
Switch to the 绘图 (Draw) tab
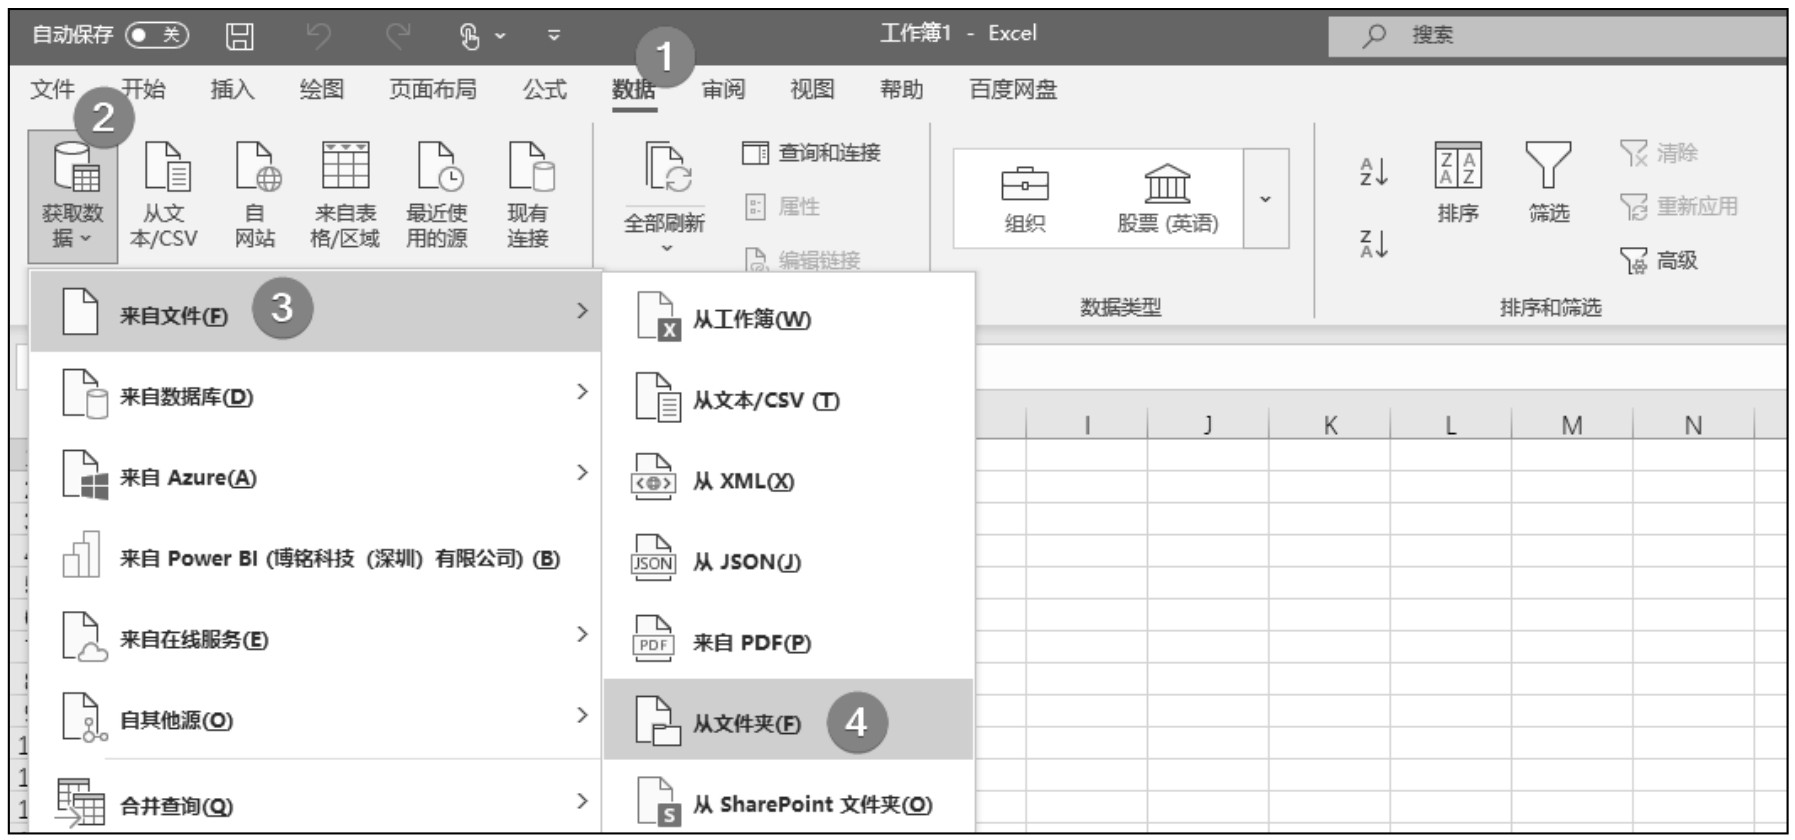tap(322, 89)
